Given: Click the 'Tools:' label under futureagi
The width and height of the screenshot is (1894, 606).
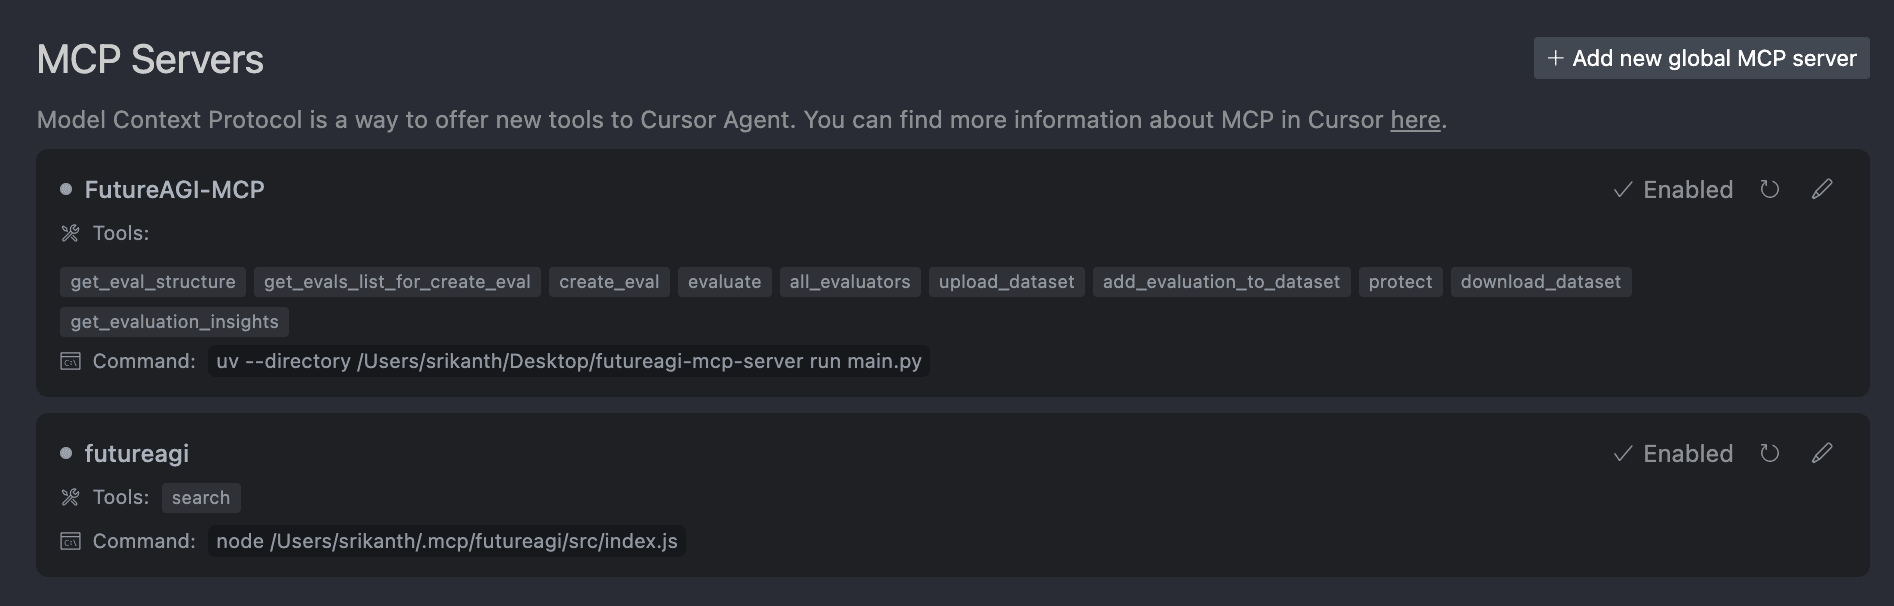Looking at the screenshot, I should click(121, 497).
